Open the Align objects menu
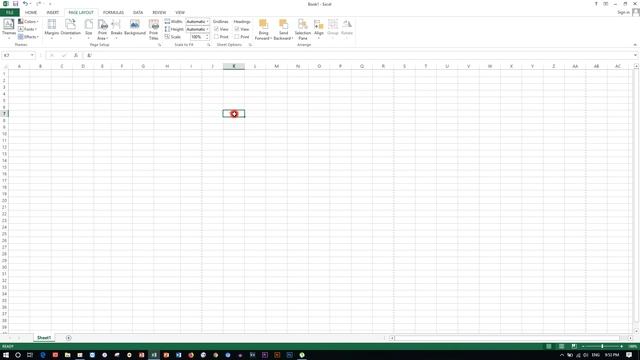 coord(319,29)
